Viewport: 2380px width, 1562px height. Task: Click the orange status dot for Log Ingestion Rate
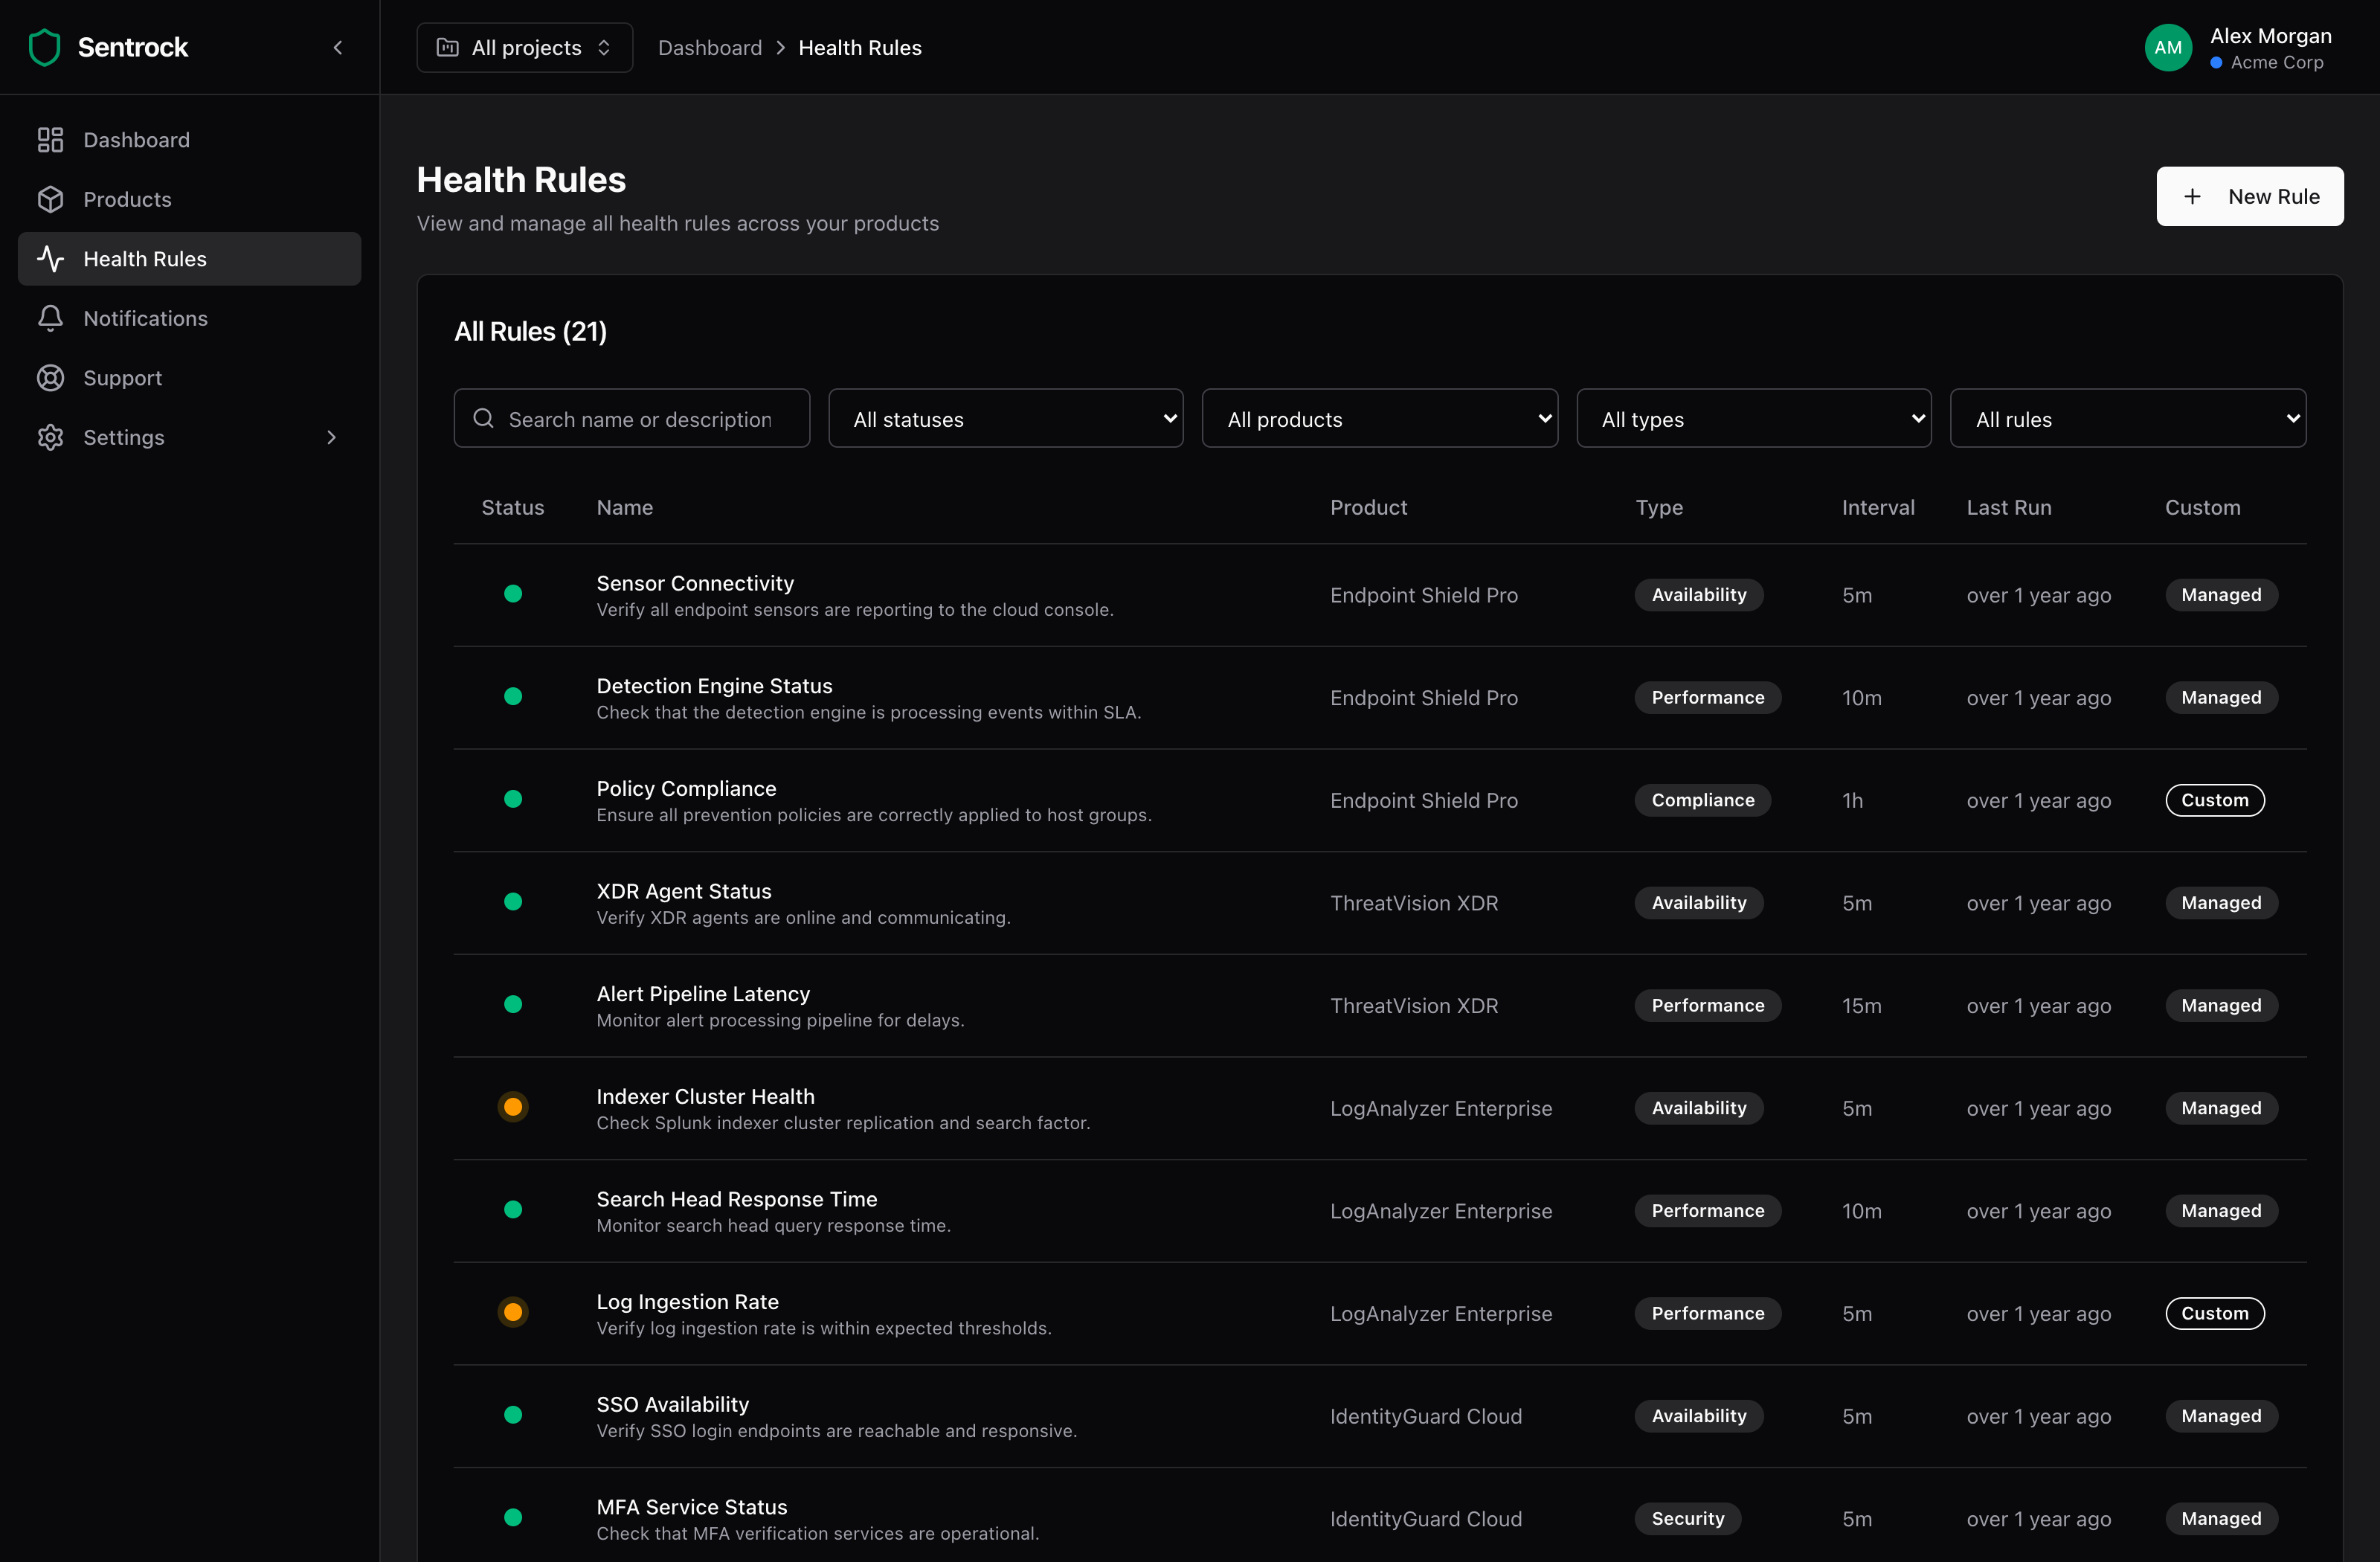(x=513, y=1312)
